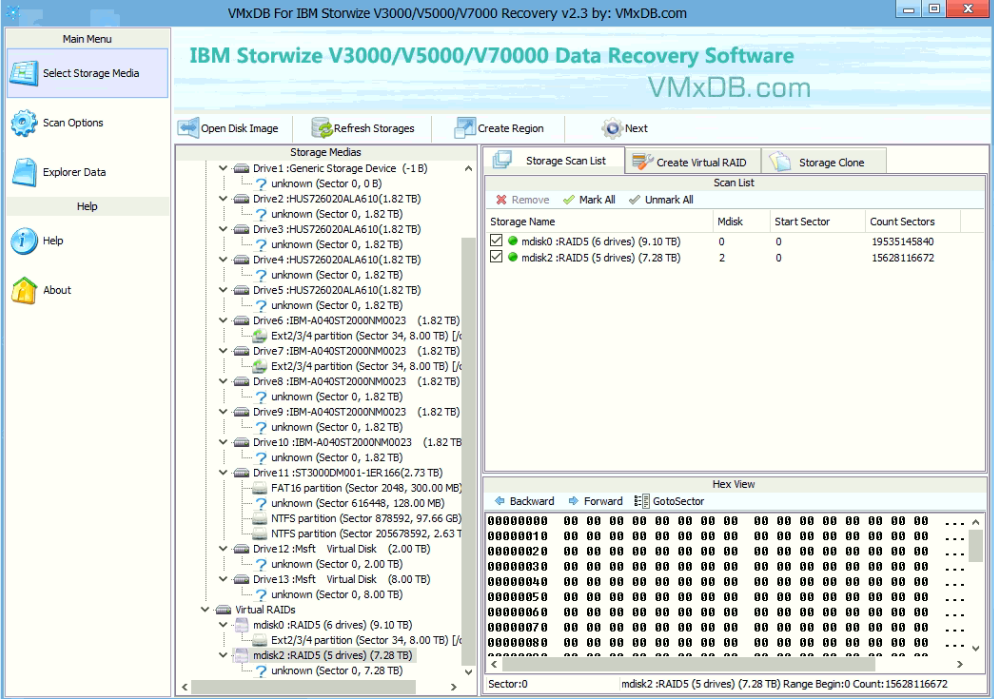Click the Unmark All checkmark icon

click(x=634, y=200)
